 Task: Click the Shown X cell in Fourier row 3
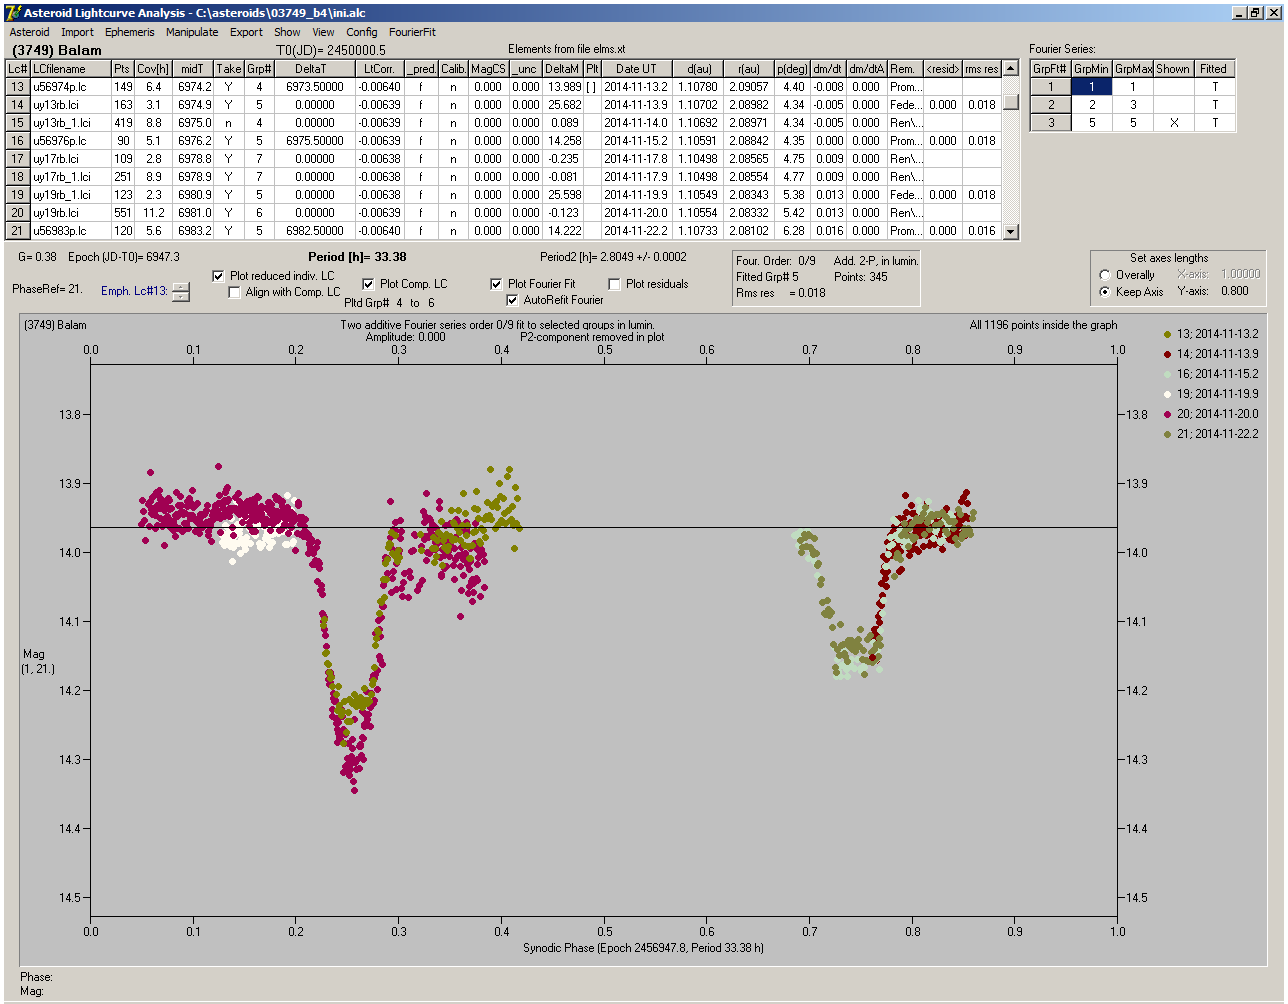1172,123
